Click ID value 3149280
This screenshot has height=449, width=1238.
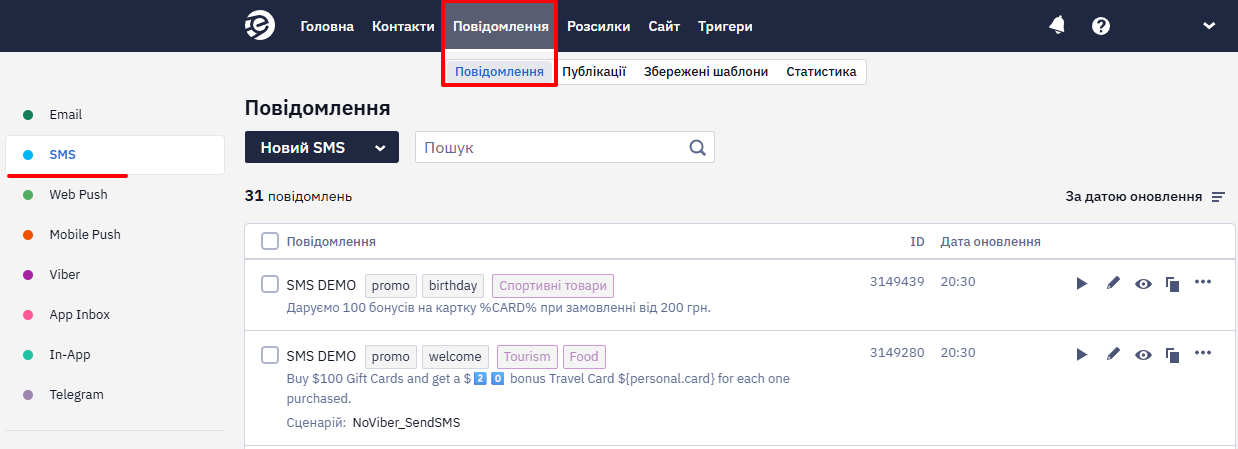pos(897,352)
